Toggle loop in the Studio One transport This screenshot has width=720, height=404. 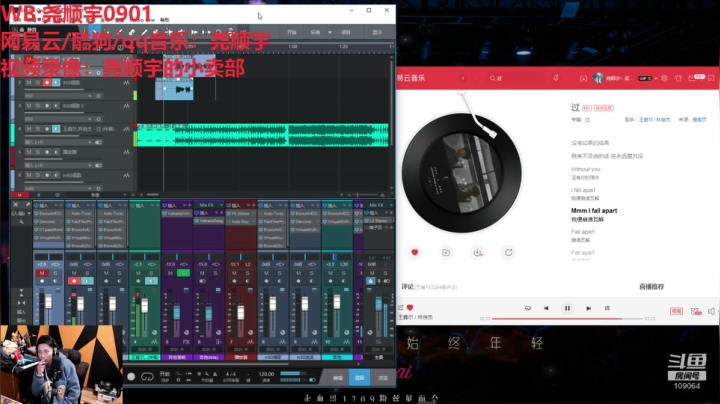(147, 377)
